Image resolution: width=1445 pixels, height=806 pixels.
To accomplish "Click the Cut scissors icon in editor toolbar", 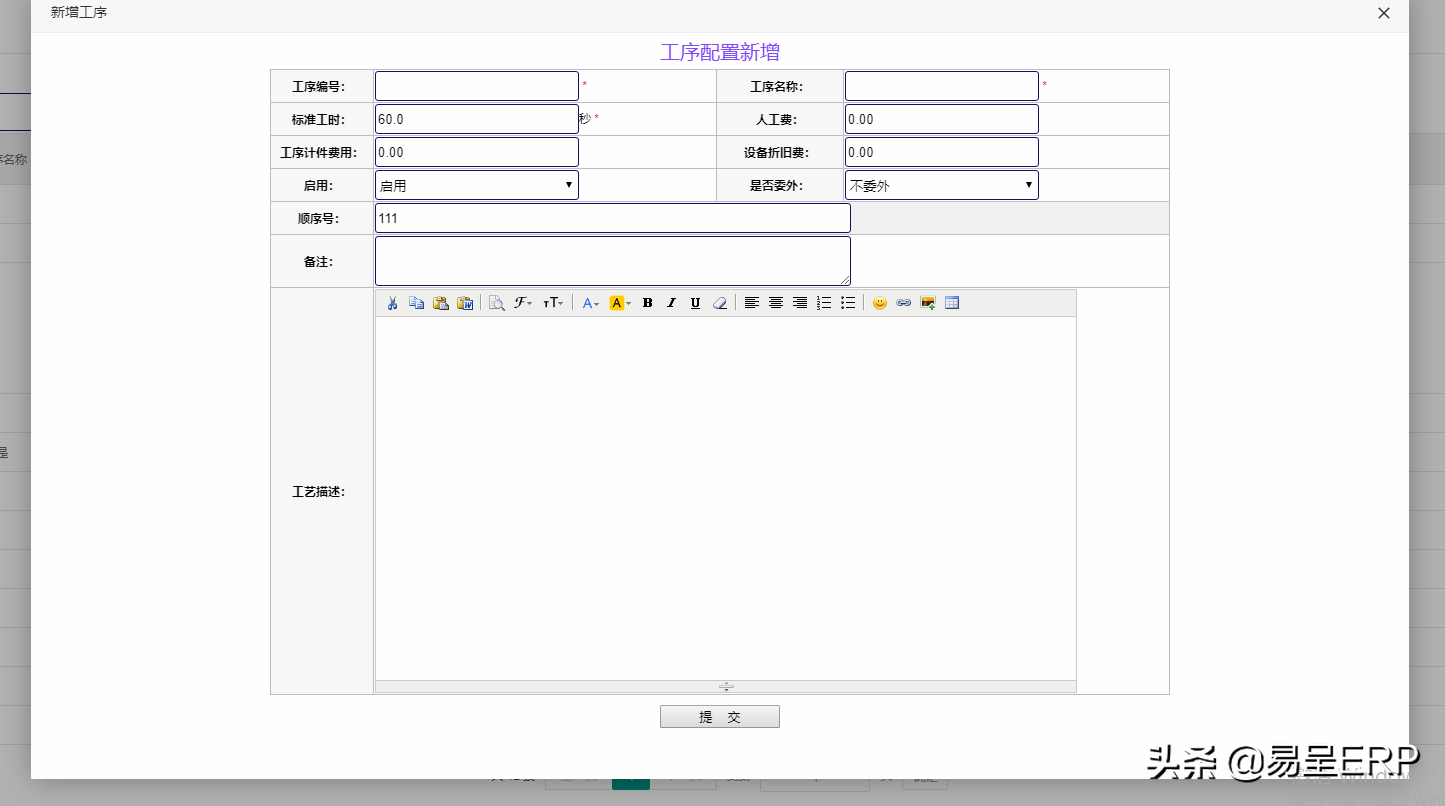I will tap(393, 303).
